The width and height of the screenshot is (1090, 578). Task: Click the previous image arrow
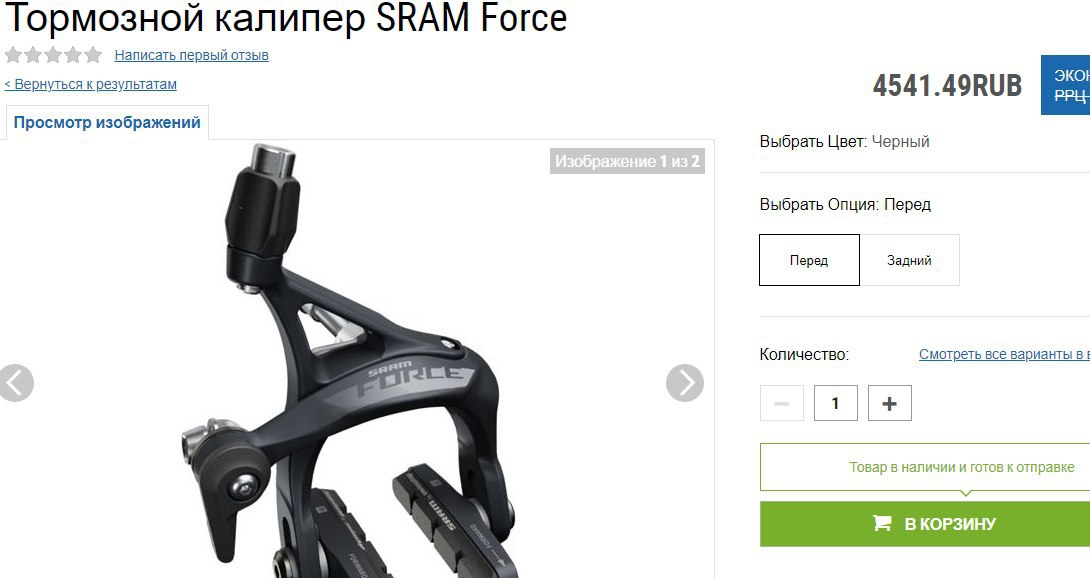(15, 383)
